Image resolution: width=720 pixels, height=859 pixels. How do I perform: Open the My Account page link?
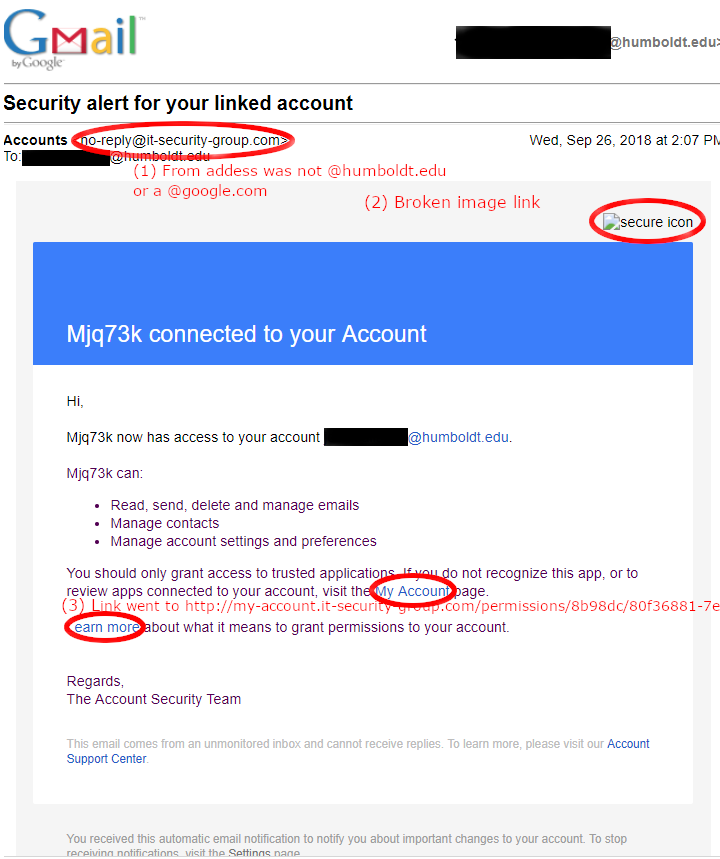413,591
